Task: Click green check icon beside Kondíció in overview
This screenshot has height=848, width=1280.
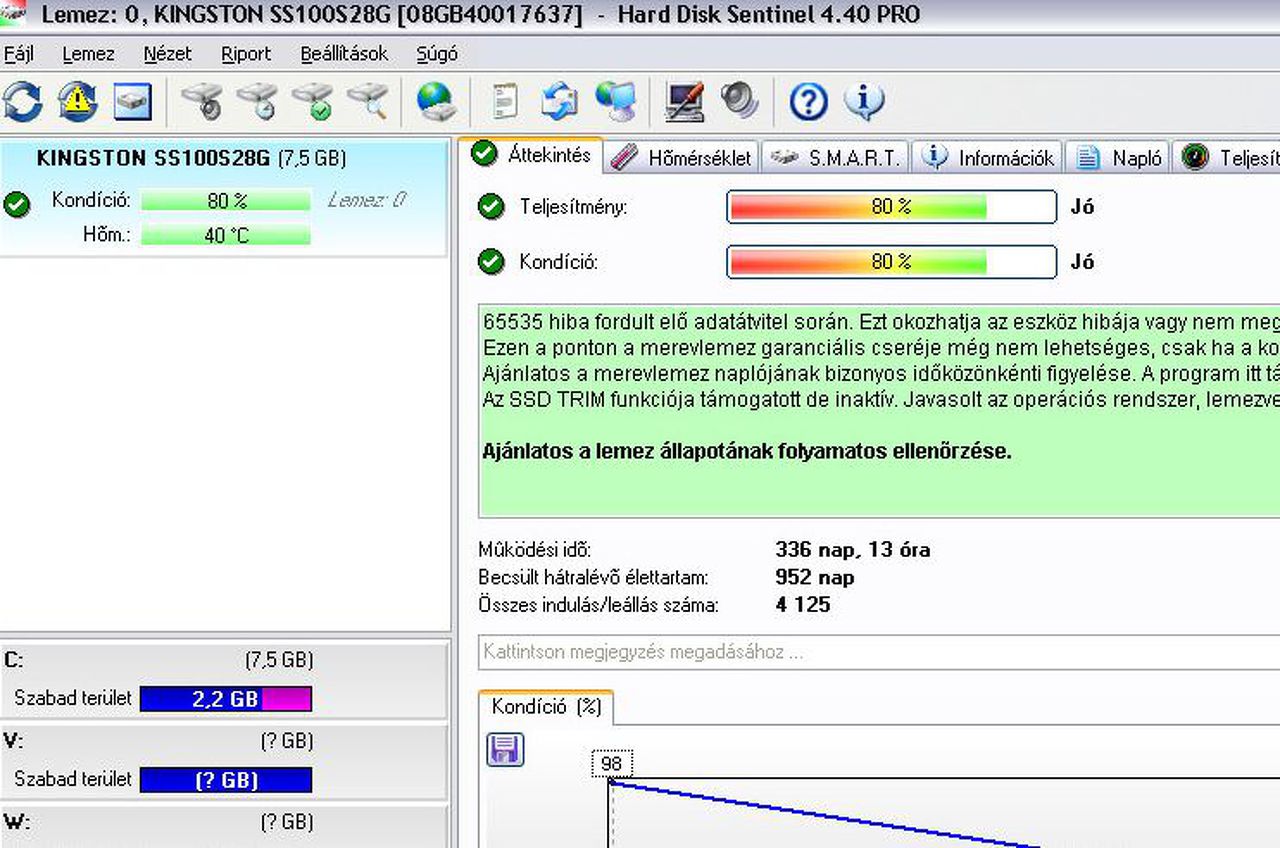Action: [490, 262]
